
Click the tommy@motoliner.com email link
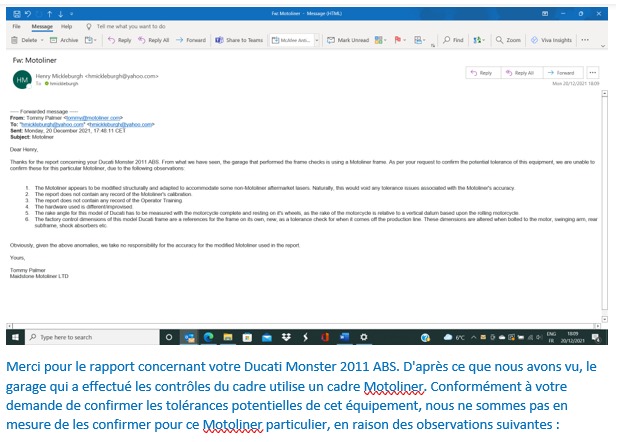tap(93, 118)
